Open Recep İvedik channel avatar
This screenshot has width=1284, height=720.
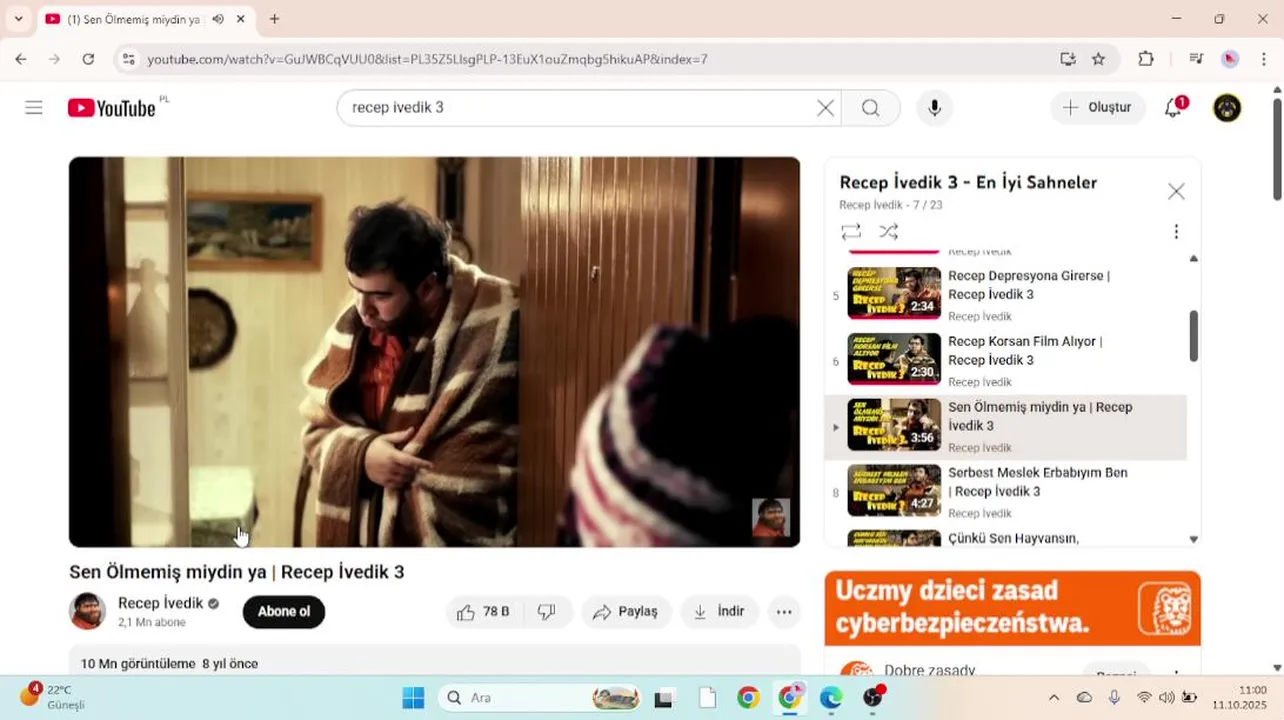pyautogui.click(x=87, y=611)
